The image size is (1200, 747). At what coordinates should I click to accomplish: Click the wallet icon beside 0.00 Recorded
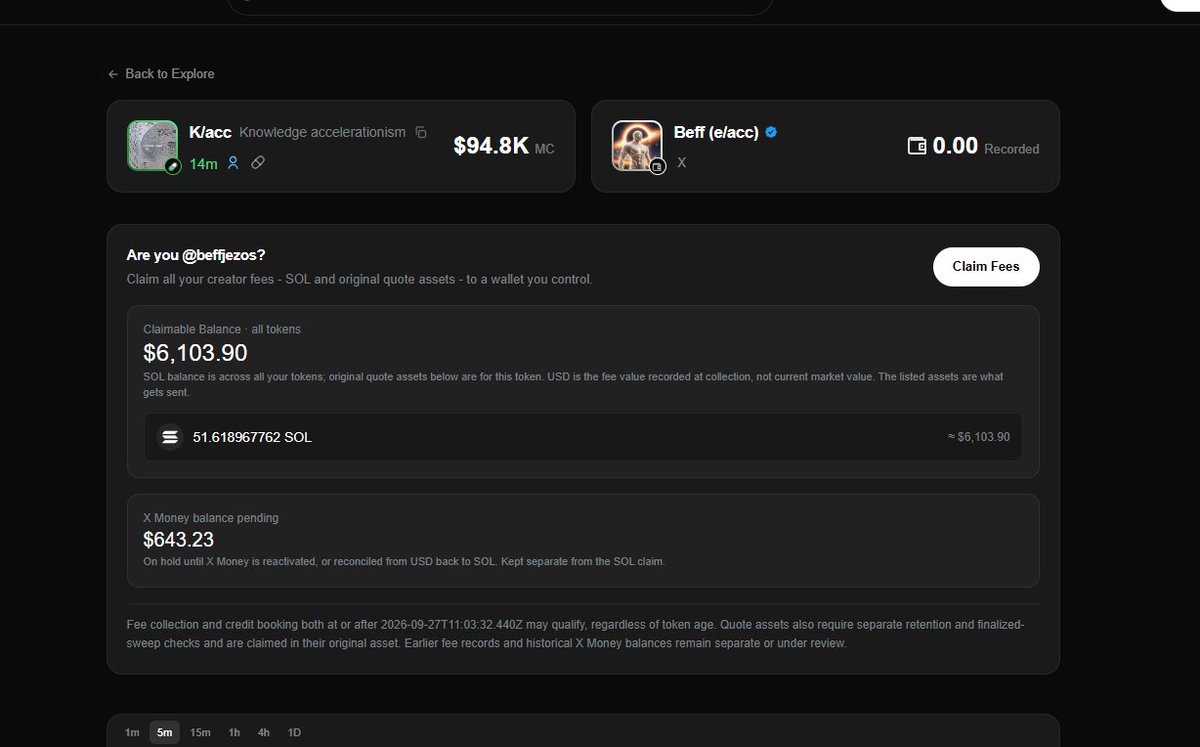(x=916, y=146)
